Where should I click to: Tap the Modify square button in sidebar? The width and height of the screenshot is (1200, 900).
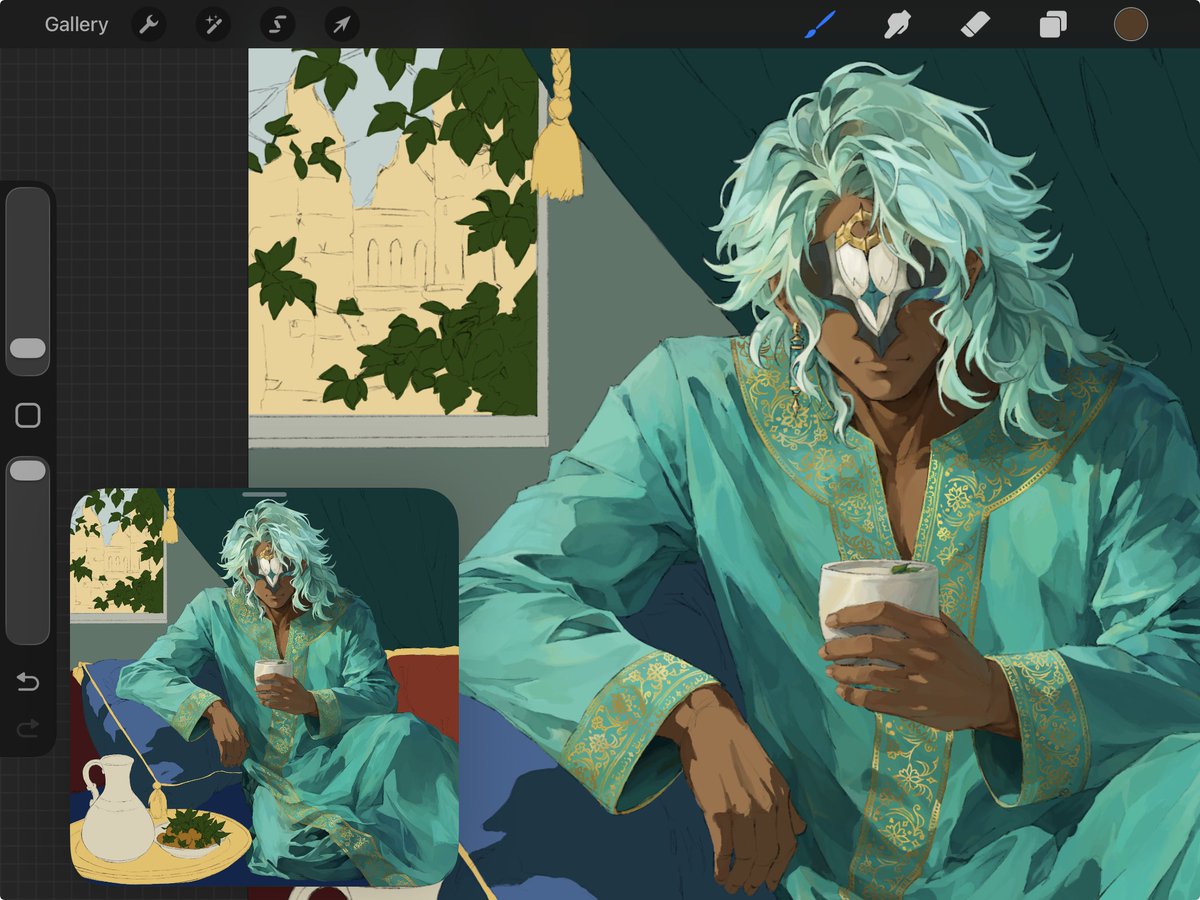pyautogui.click(x=28, y=416)
